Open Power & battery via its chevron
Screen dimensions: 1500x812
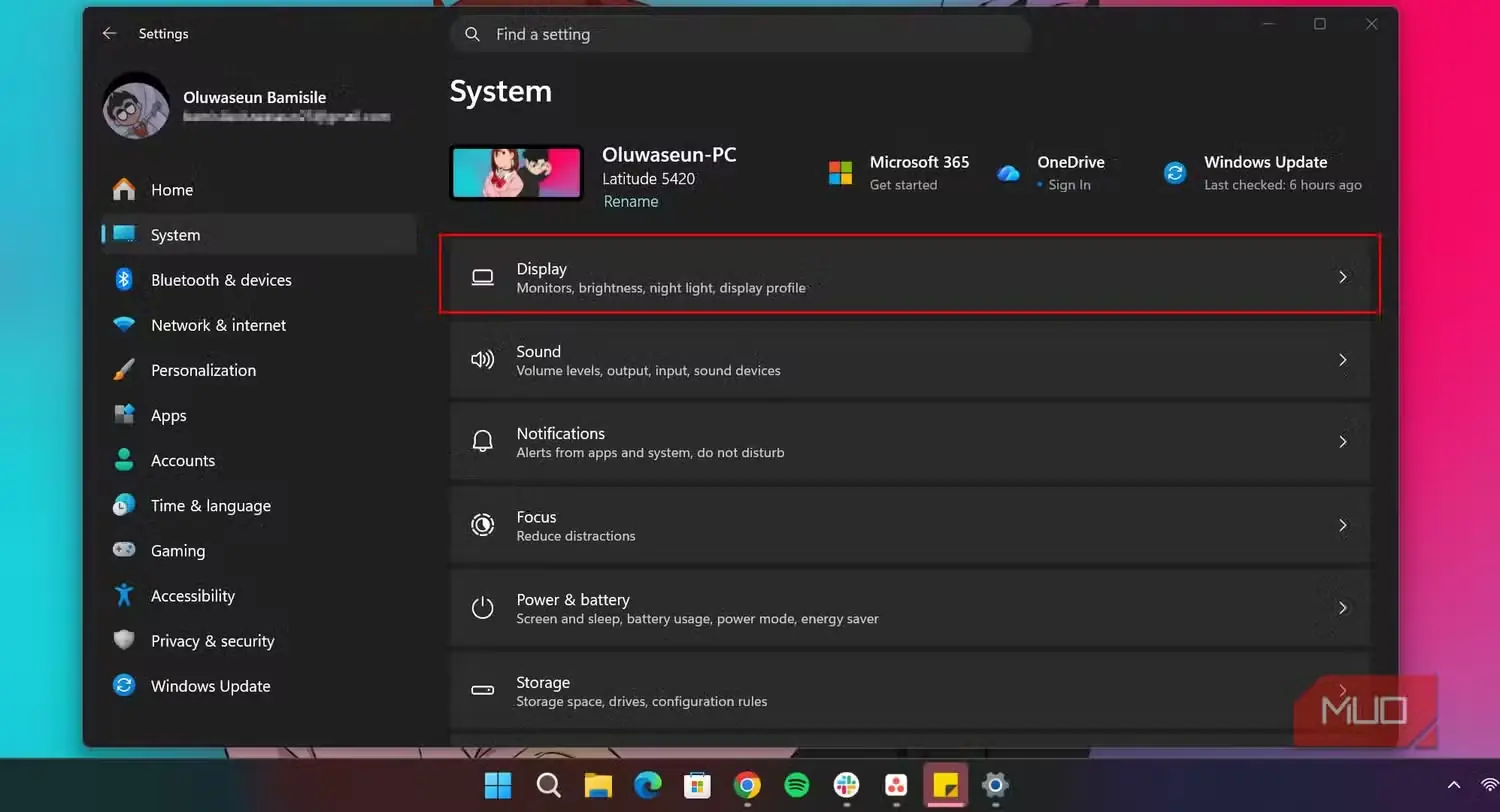tap(1343, 608)
